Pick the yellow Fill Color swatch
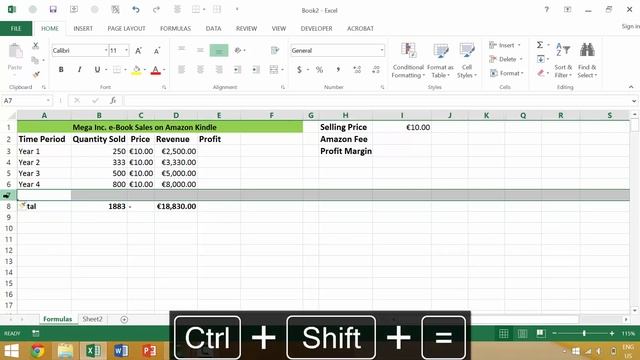The width and height of the screenshot is (640, 360). pyautogui.click(x=136, y=70)
